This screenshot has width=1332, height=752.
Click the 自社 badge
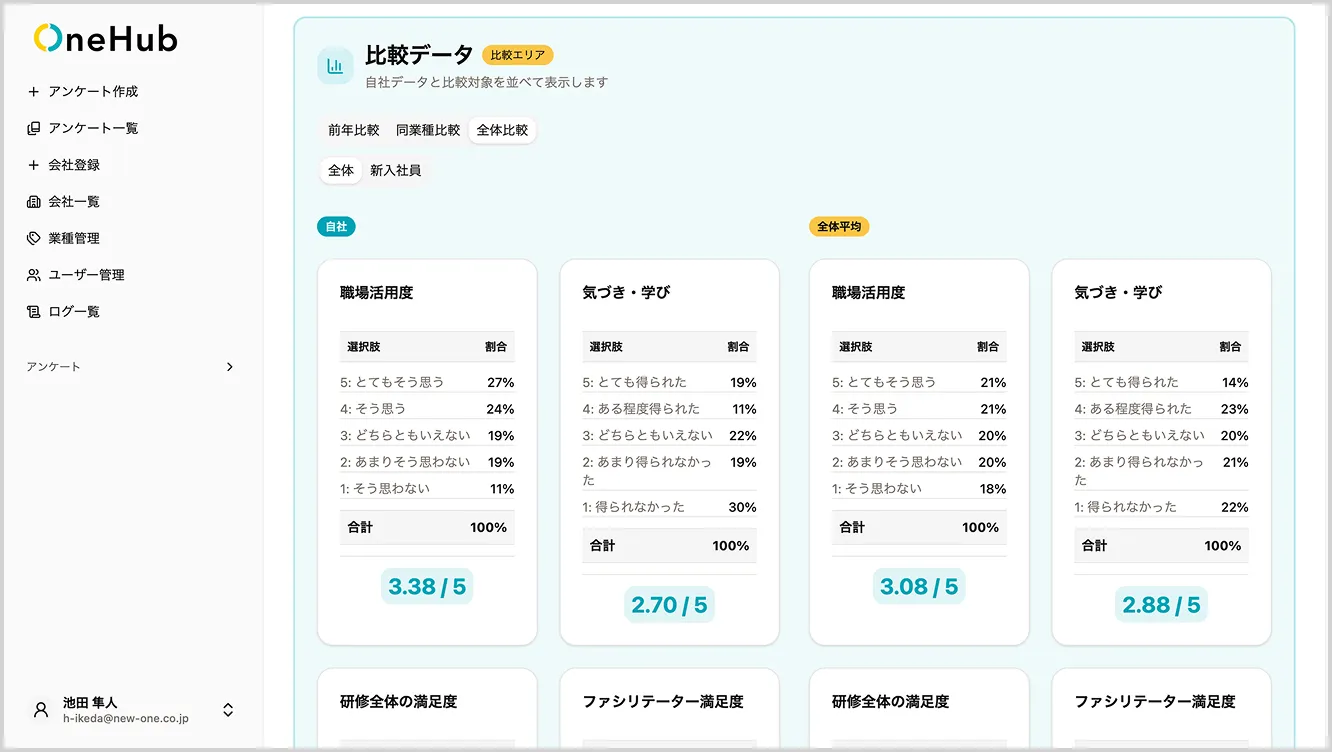[336, 226]
